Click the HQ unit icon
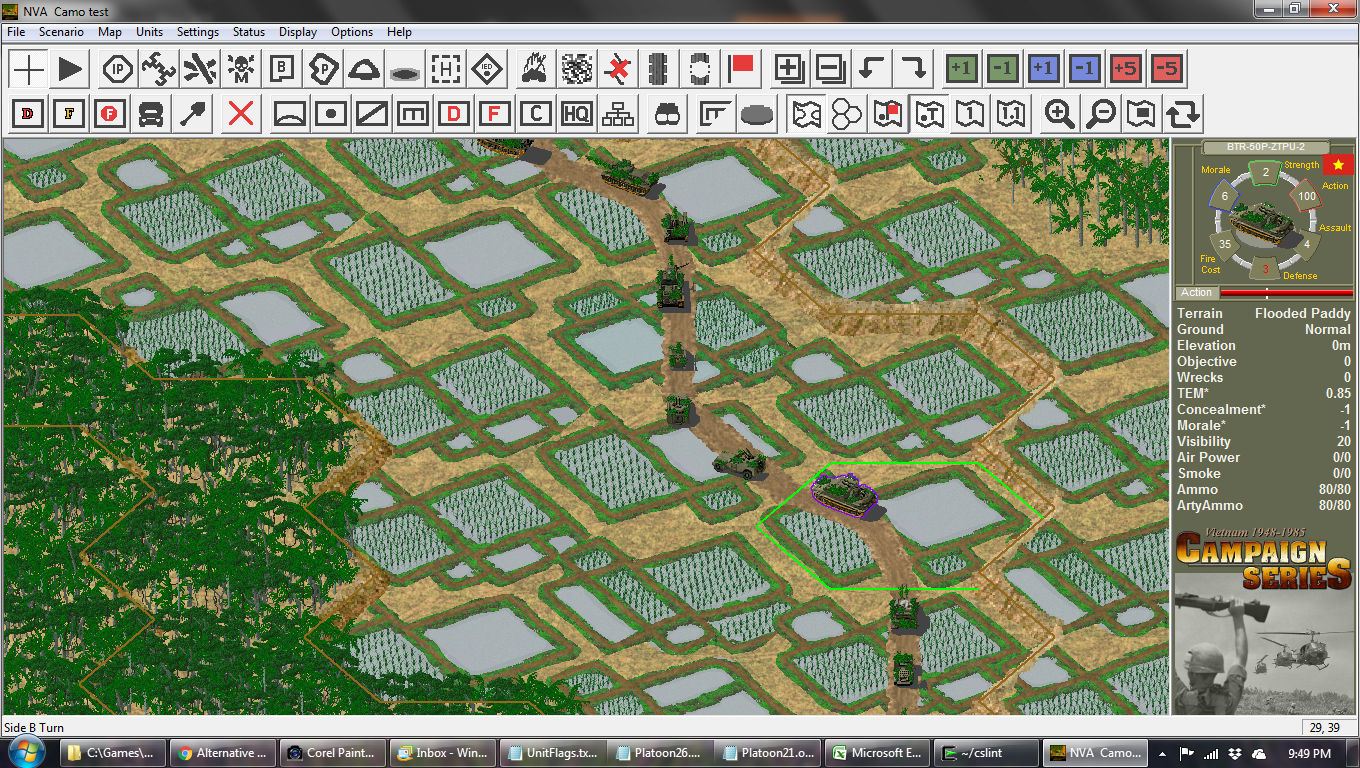1360x768 pixels. click(x=576, y=114)
